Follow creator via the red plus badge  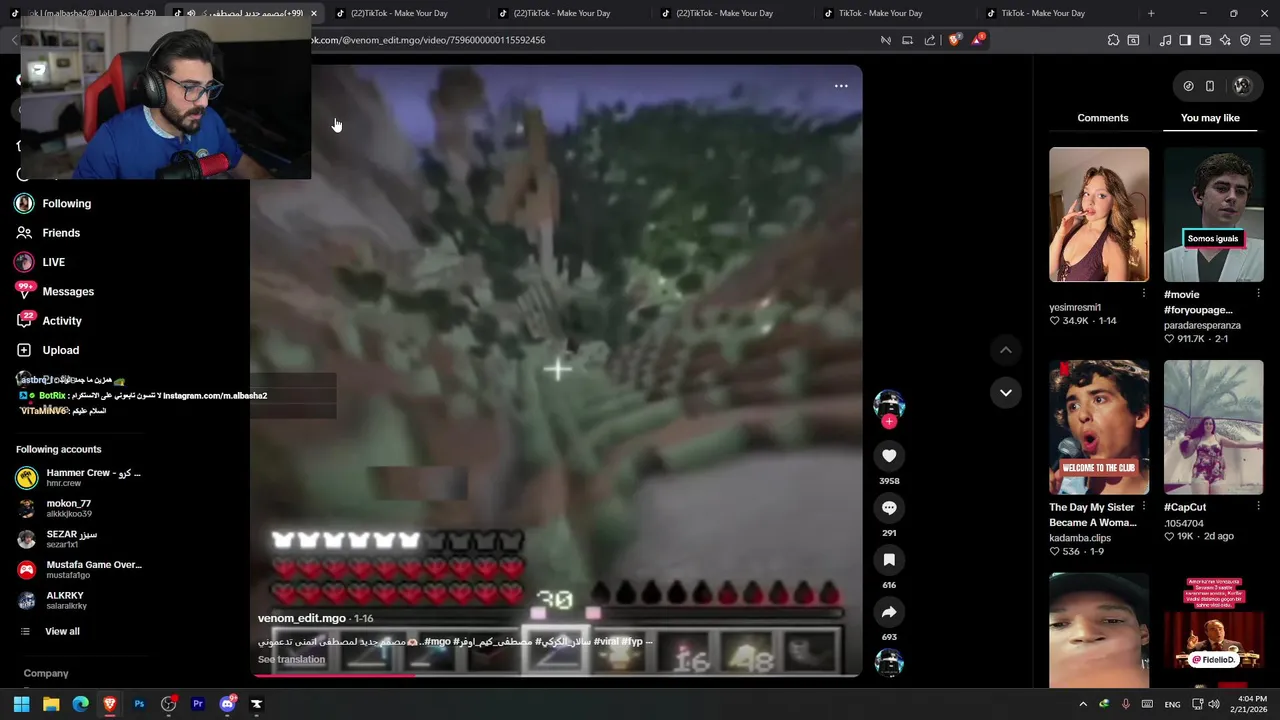pos(889,421)
